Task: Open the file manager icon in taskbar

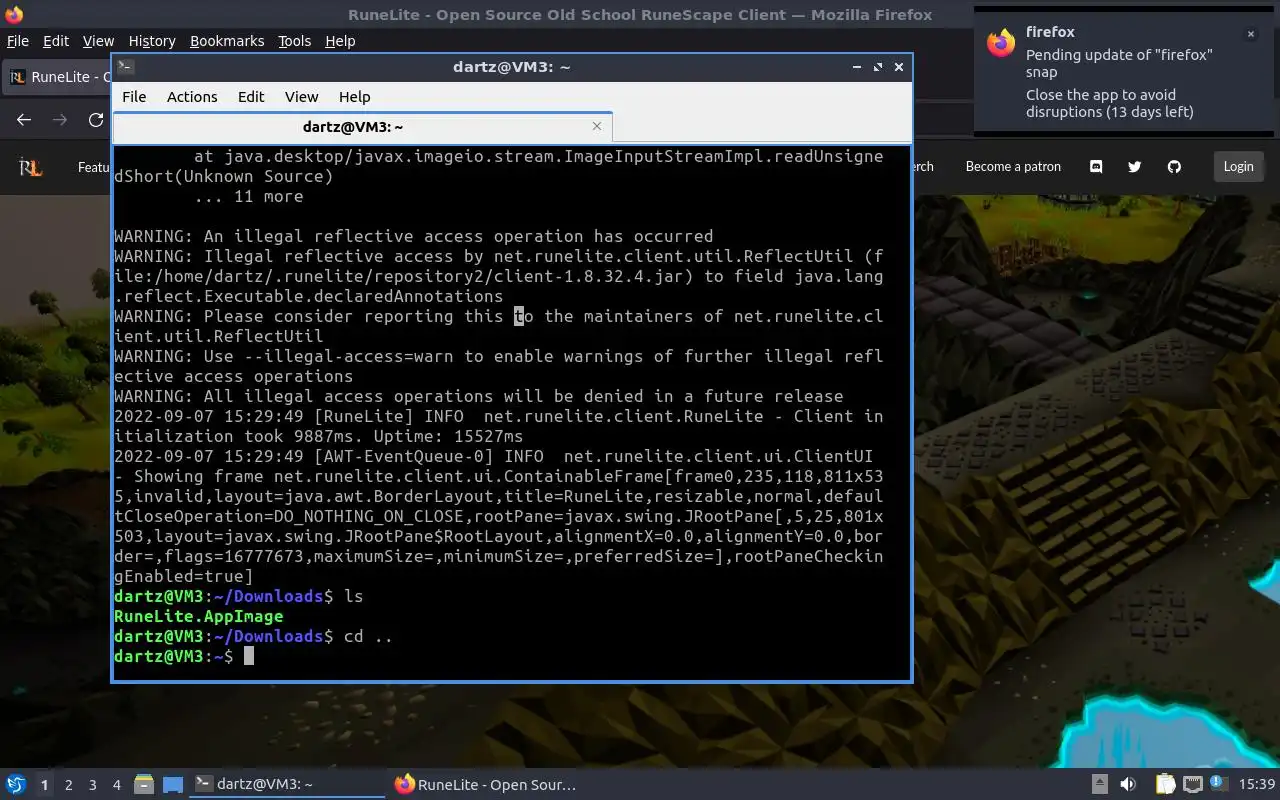Action: coord(144,784)
